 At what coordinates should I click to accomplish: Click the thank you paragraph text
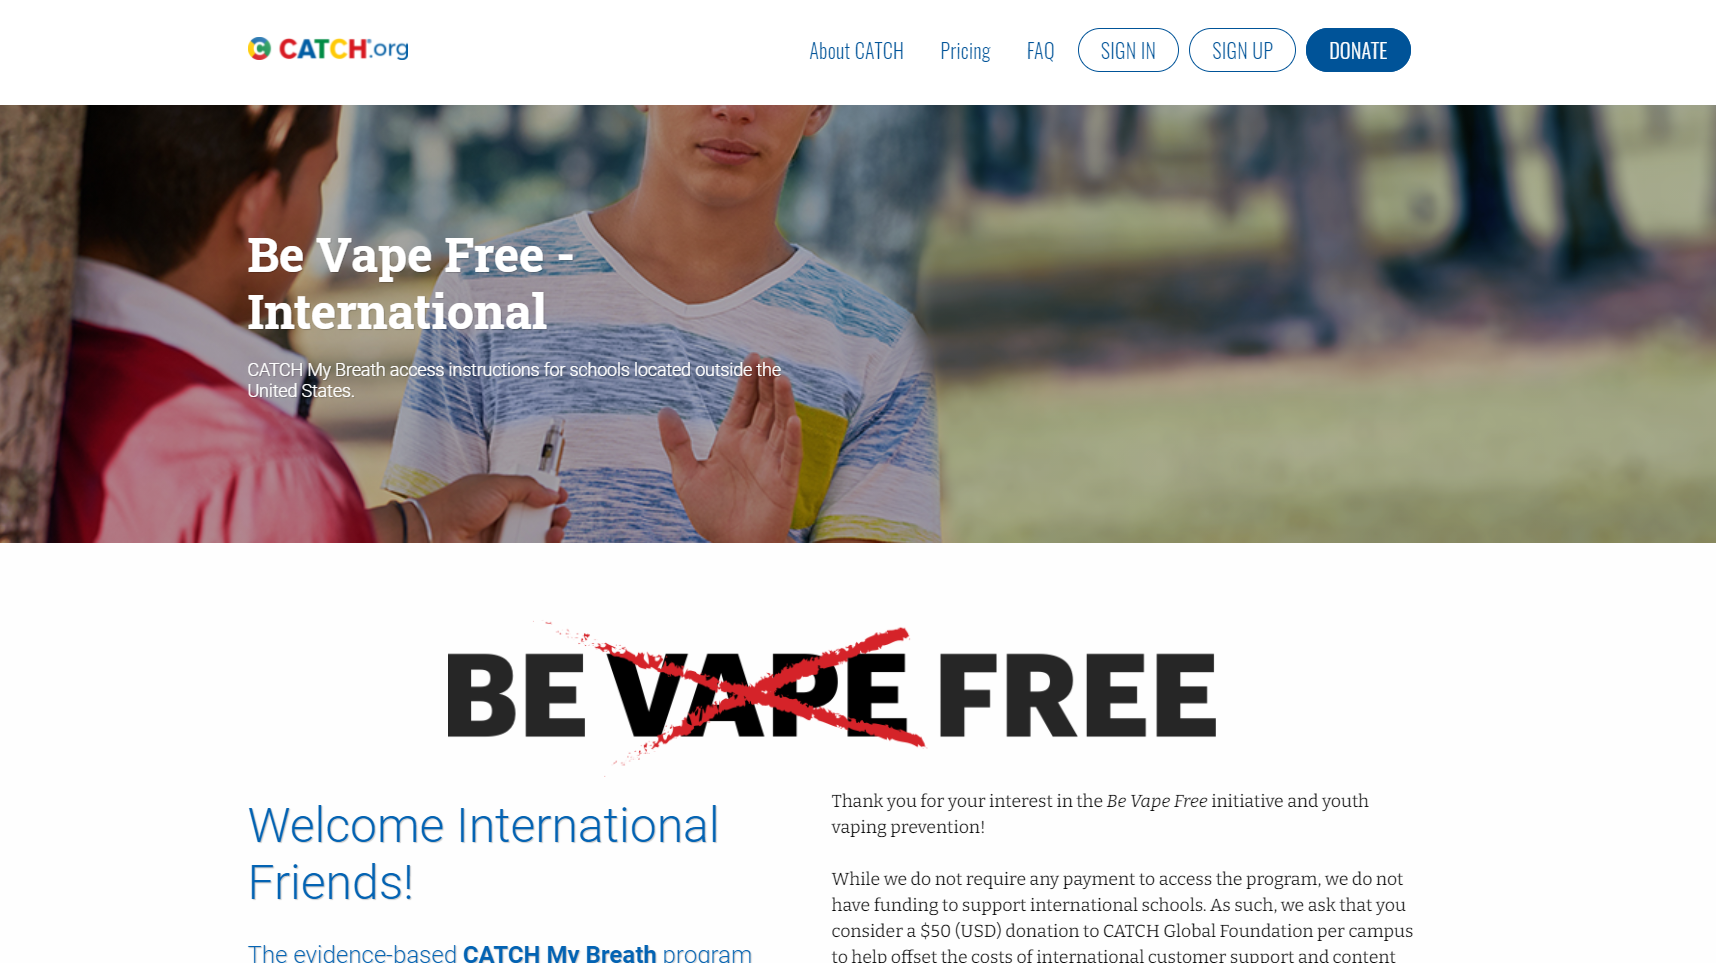click(1100, 814)
